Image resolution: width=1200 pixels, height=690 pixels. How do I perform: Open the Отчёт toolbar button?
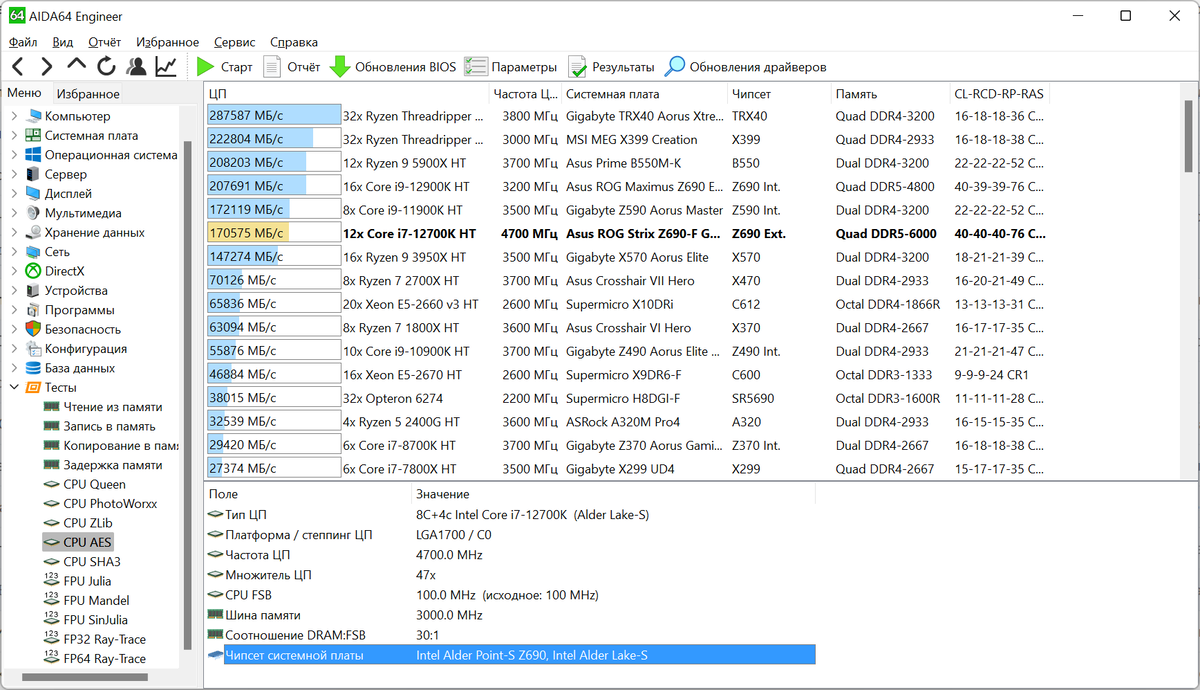[x=292, y=67]
